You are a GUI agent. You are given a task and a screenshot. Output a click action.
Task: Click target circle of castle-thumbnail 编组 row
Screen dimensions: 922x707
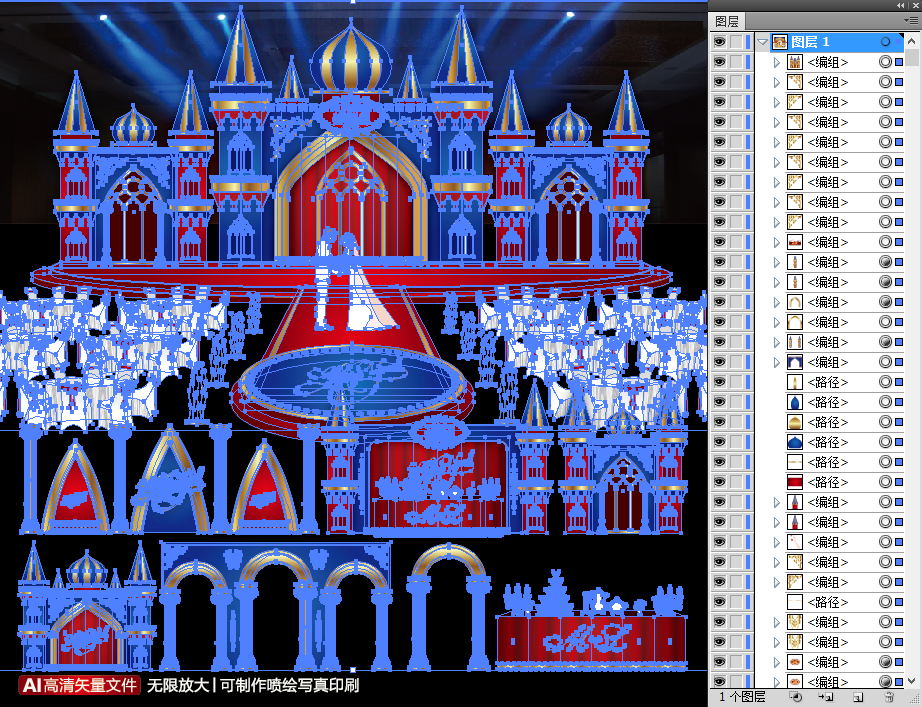[x=885, y=62]
